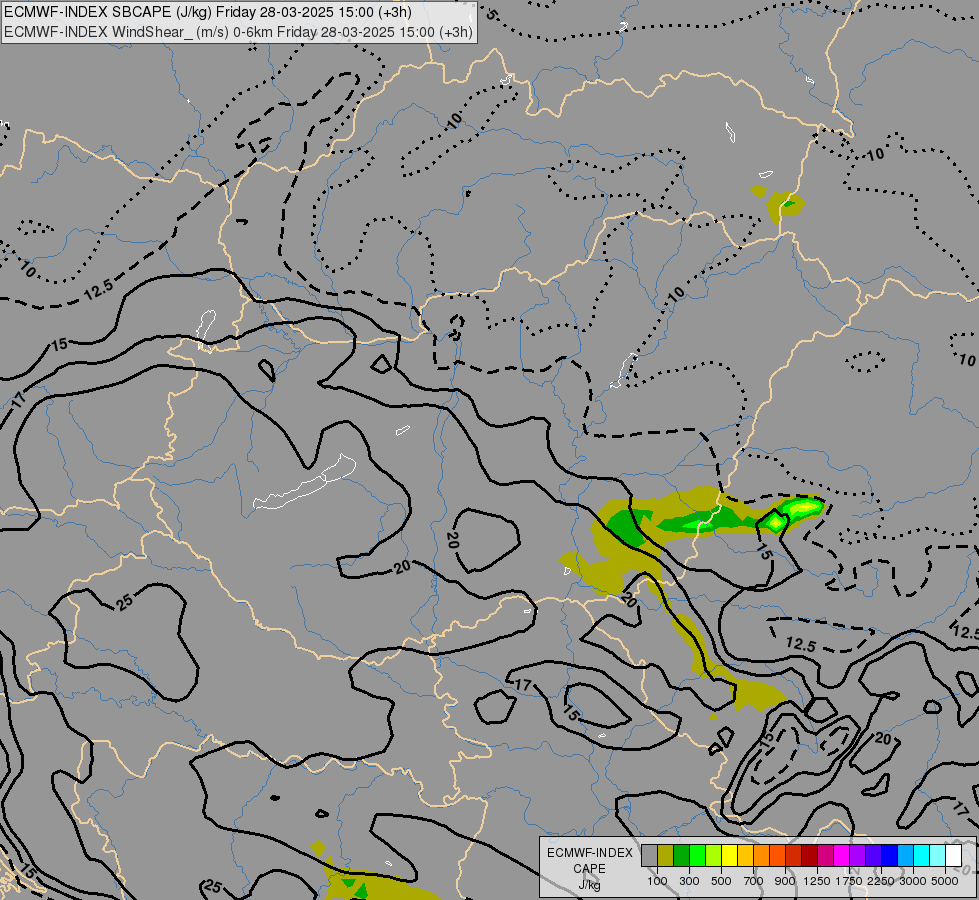Click the orange swatch right of 700
This screenshot has width=979, height=900.
[761, 856]
